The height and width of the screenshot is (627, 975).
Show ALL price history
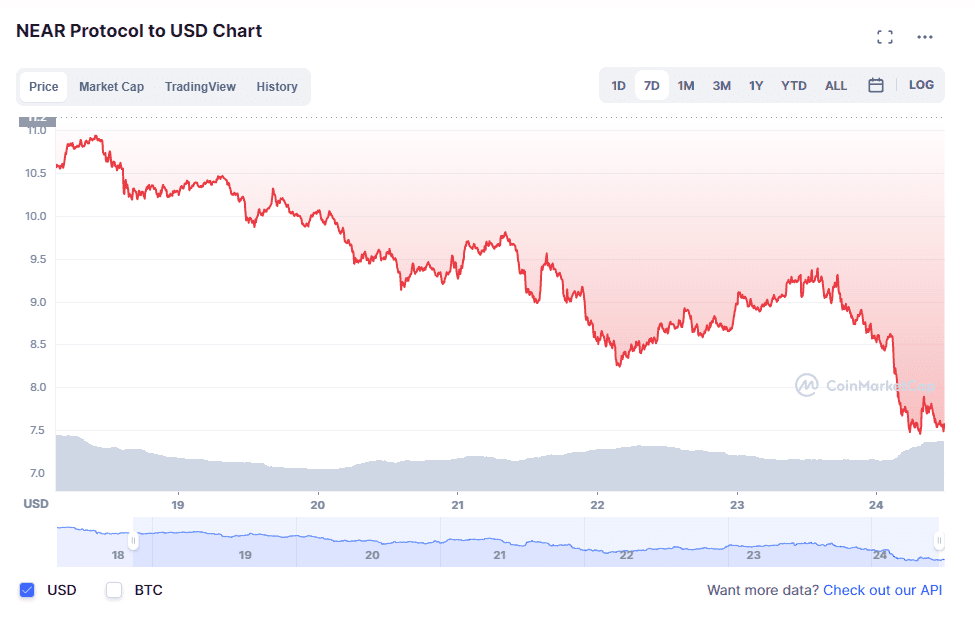(836, 85)
